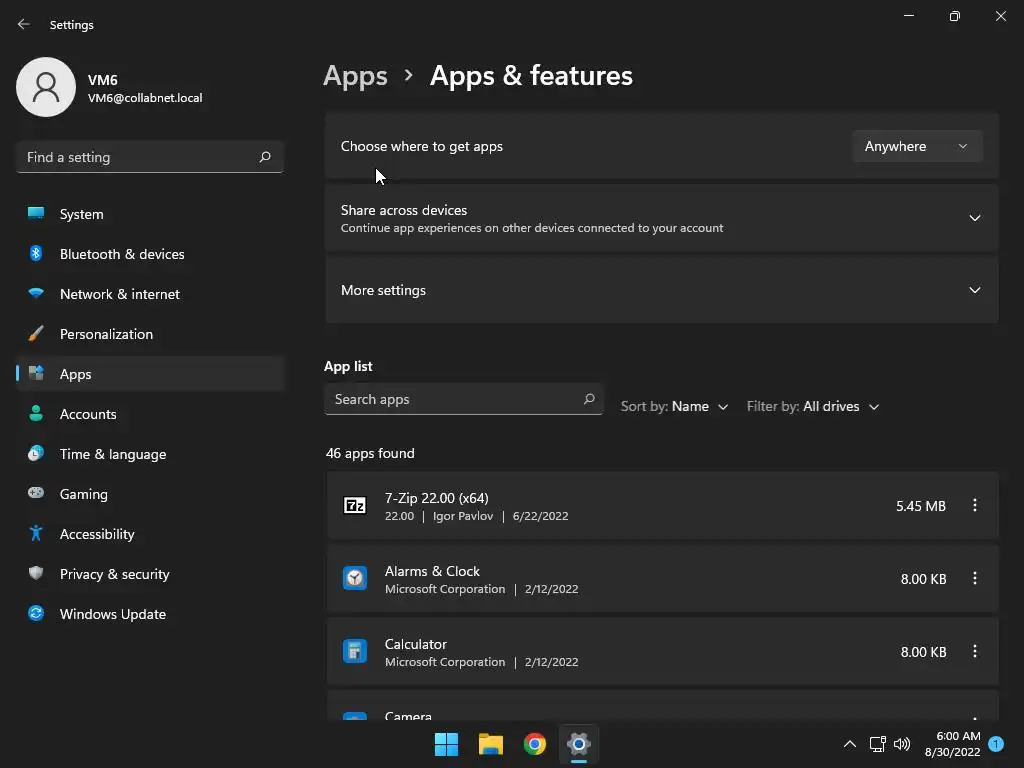Viewport: 1024px width, 768px height.
Task: Click the back arrow in Settings
Action: 24,24
